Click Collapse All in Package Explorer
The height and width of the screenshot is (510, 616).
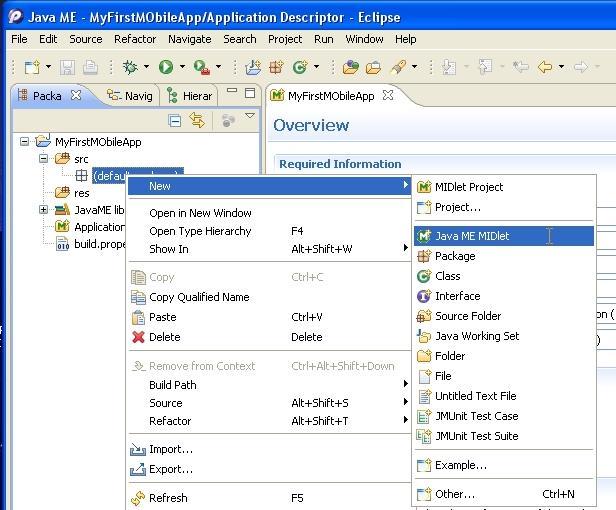tap(174, 120)
